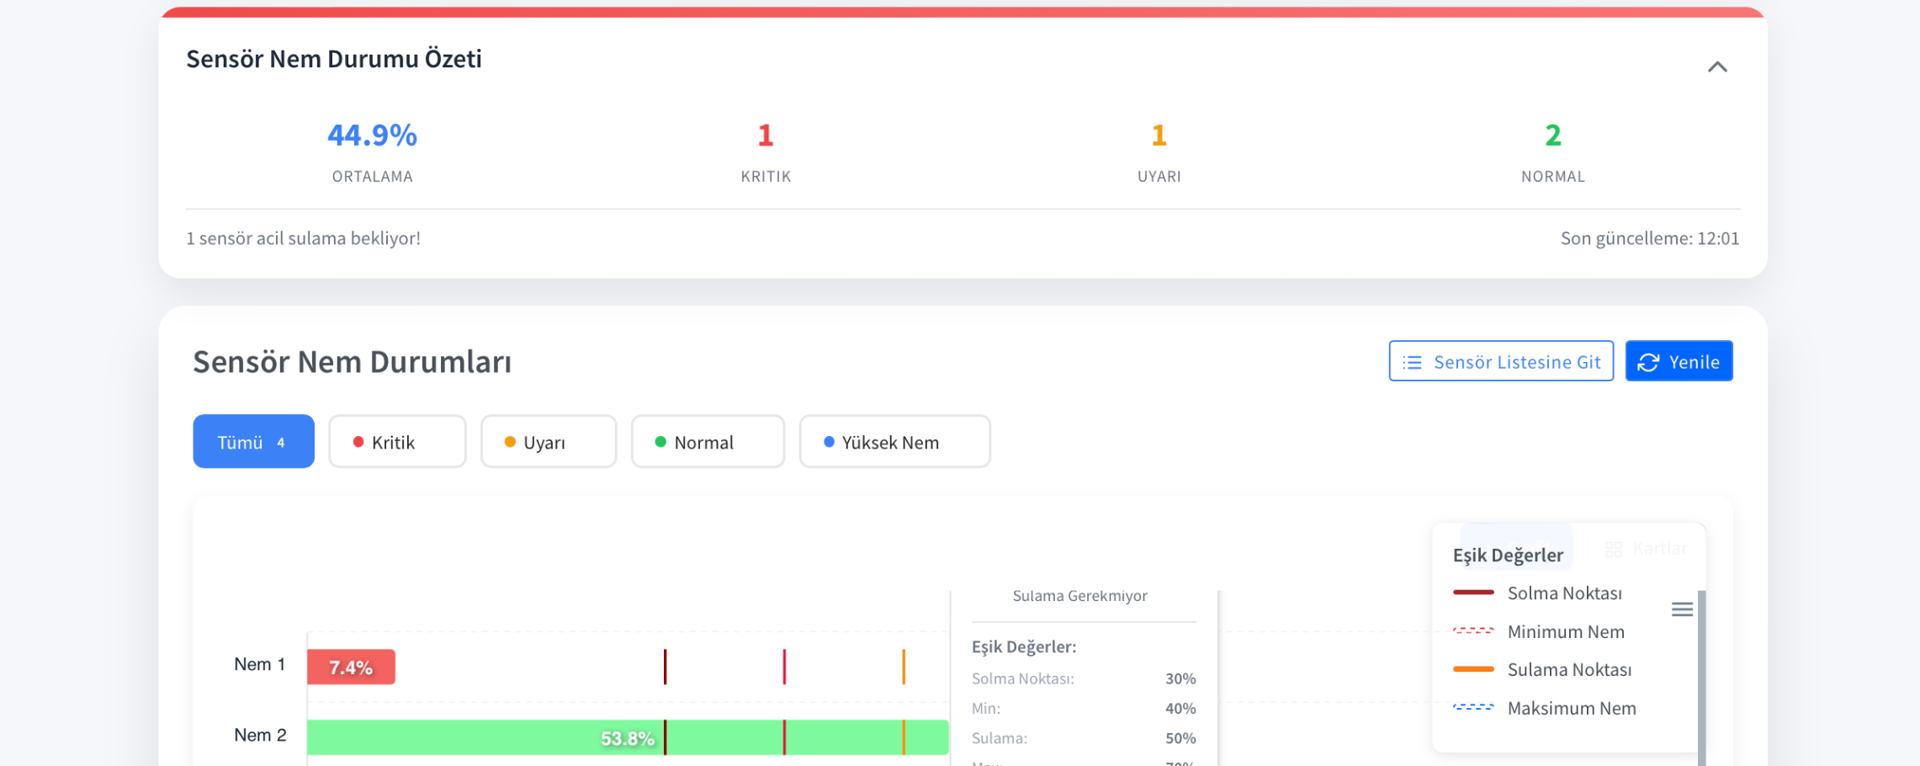1920x766 pixels.
Task: Click the refresh icon in Yenile button
Action: tap(1648, 362)
